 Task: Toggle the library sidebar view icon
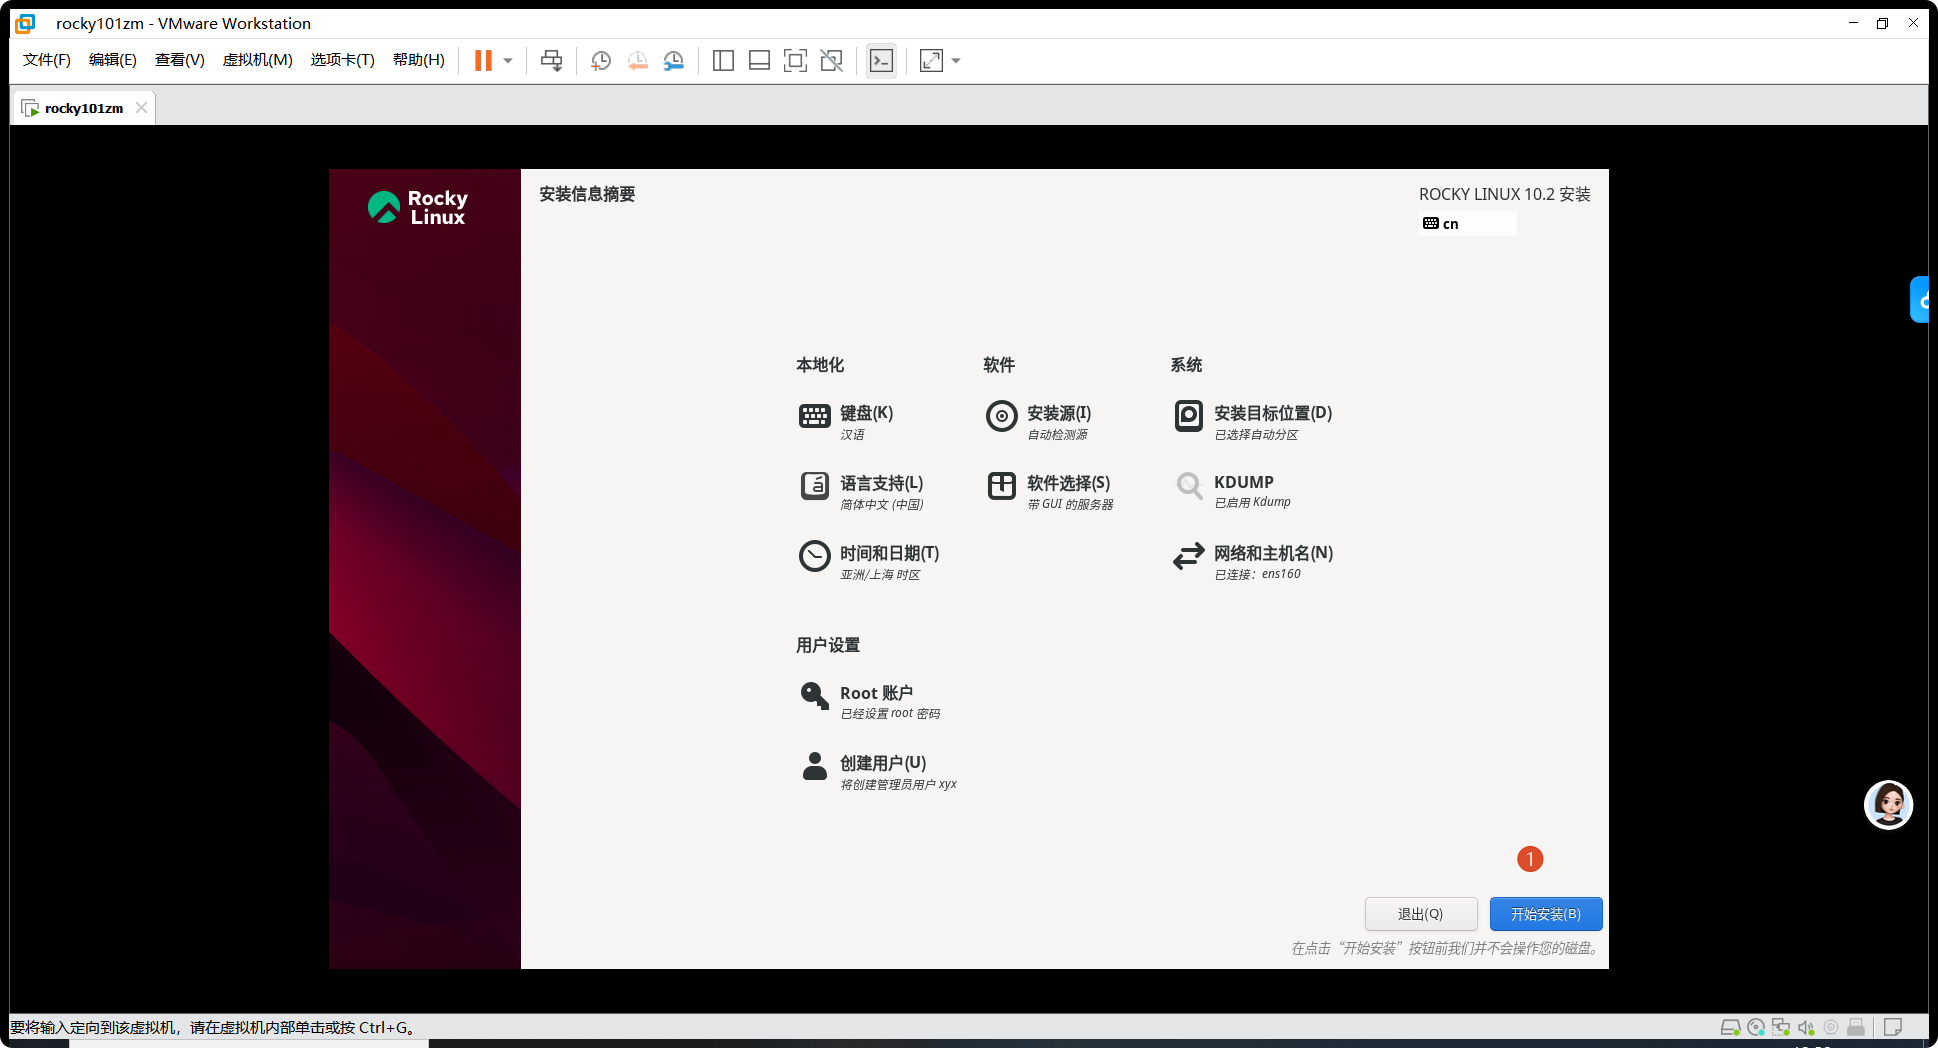pyautogui.click(x=723, y=61)
